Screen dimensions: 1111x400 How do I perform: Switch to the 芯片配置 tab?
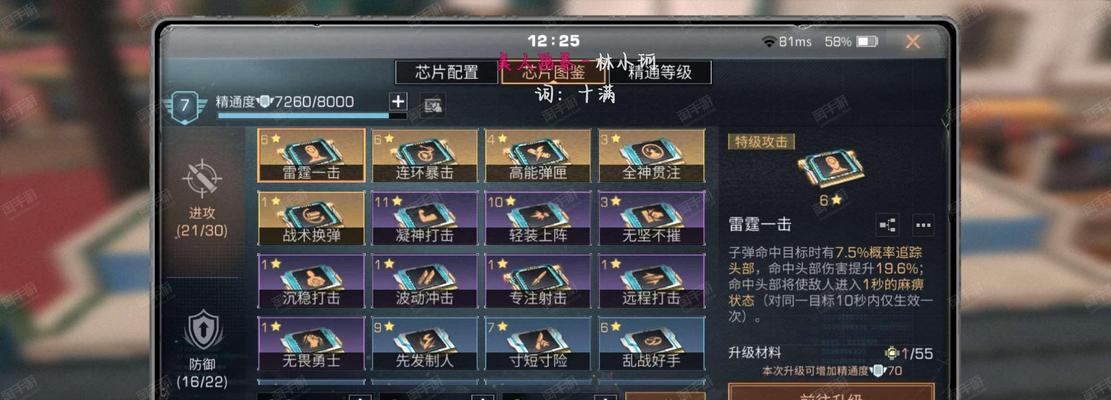pos(446,72)
